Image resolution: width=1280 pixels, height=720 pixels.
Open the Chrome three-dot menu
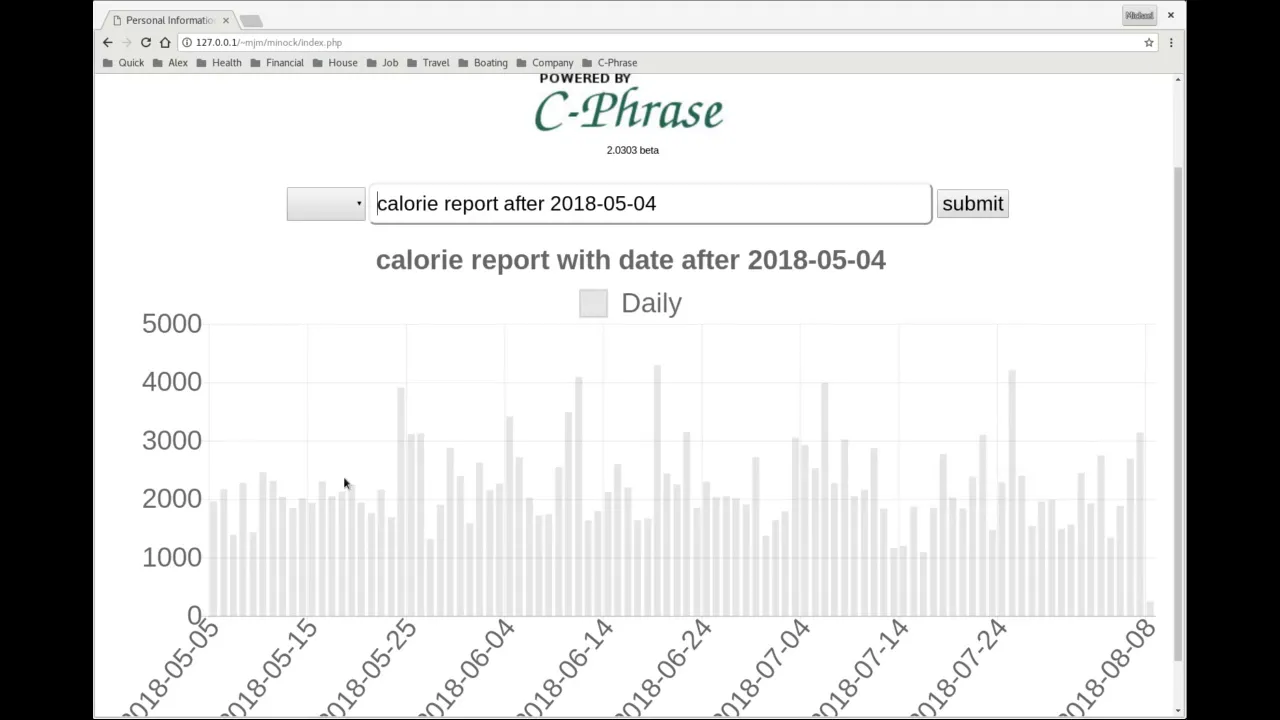tap(1171, 42)
